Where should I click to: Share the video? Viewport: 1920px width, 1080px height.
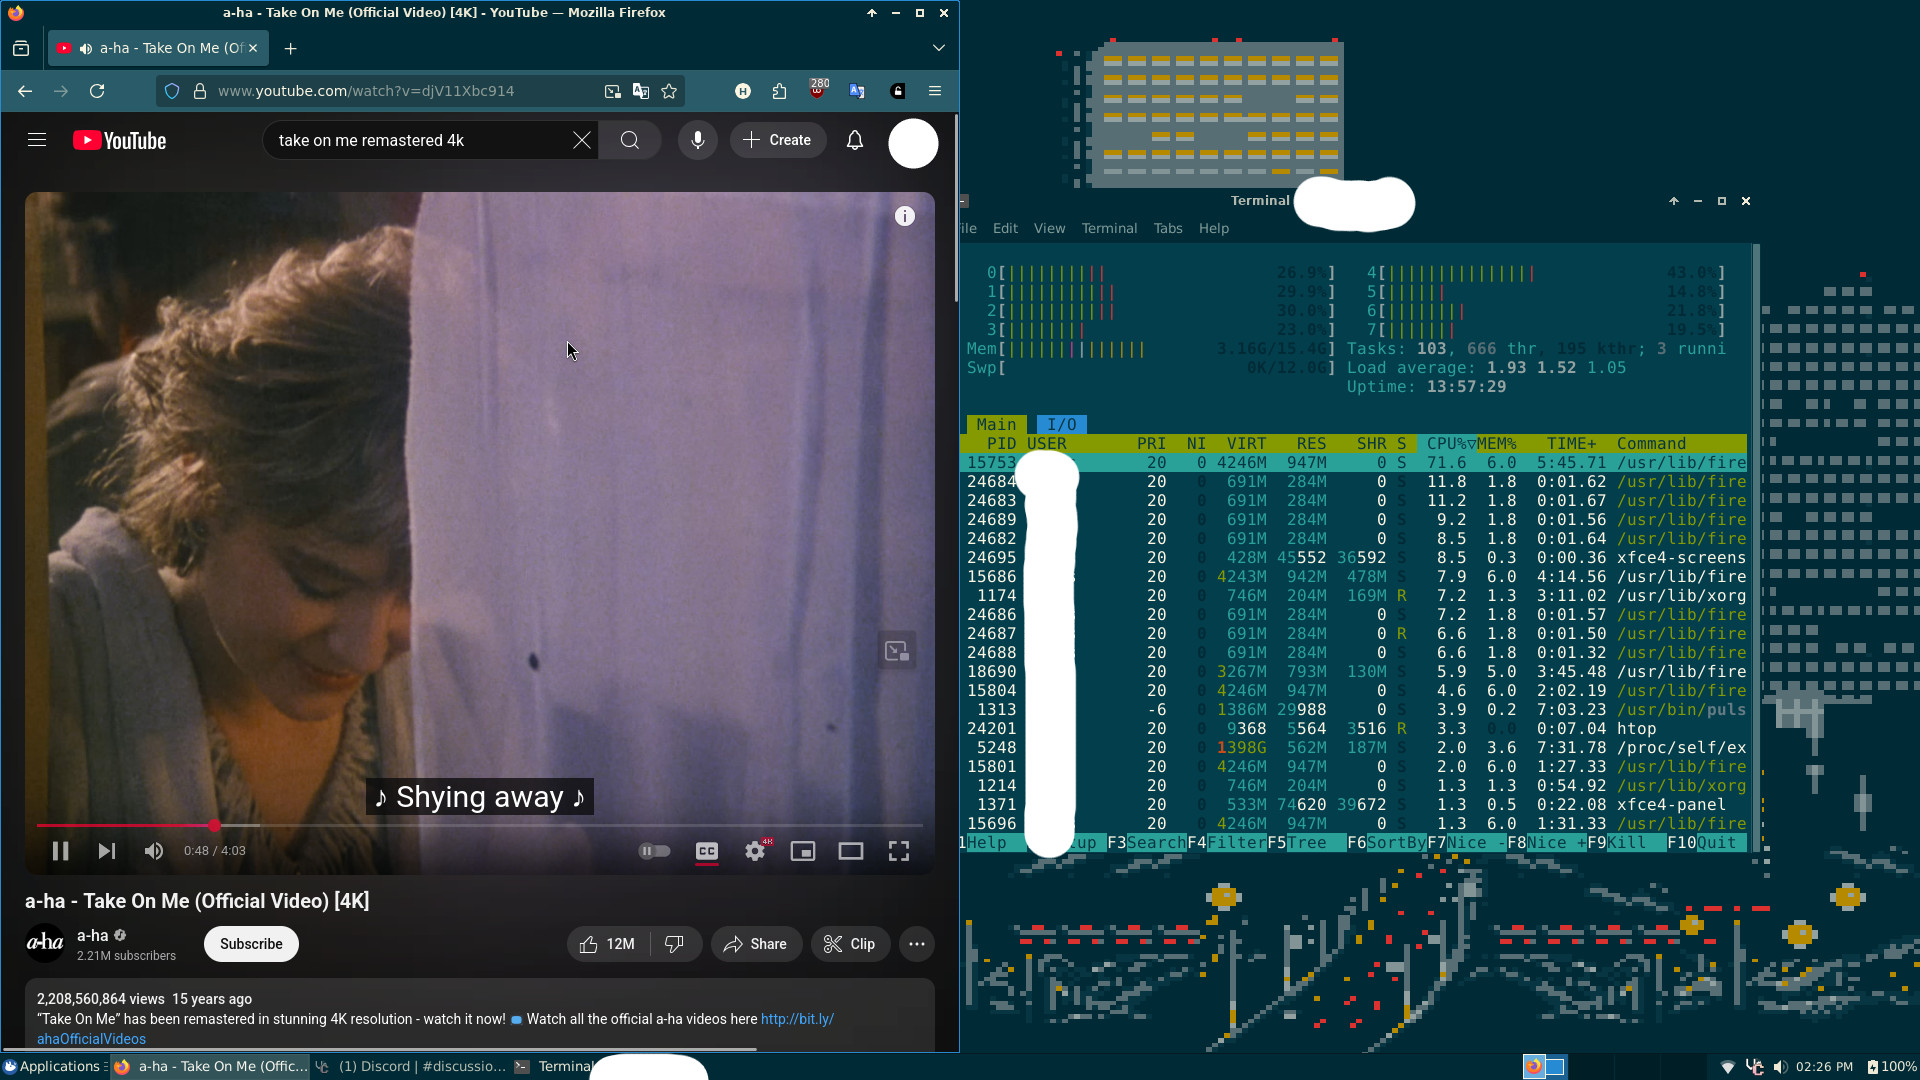click(756, 944)
